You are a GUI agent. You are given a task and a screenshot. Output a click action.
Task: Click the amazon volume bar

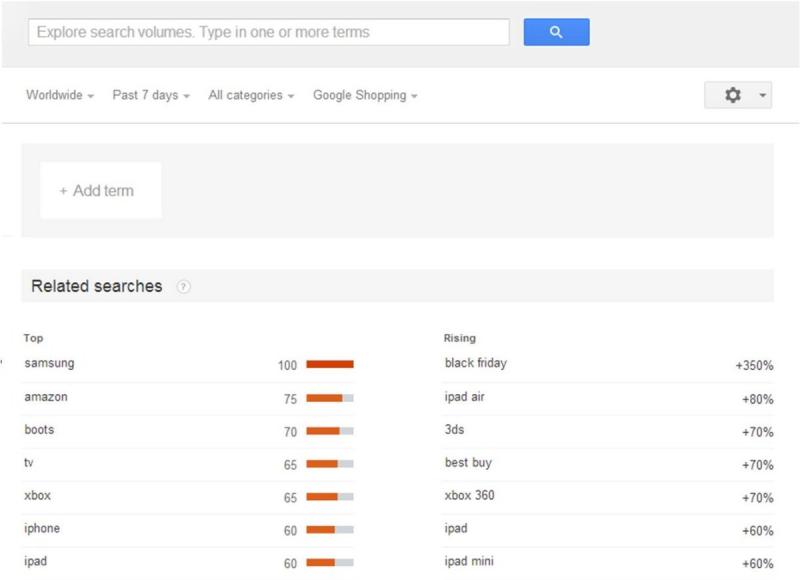click(x=330, y=398)
